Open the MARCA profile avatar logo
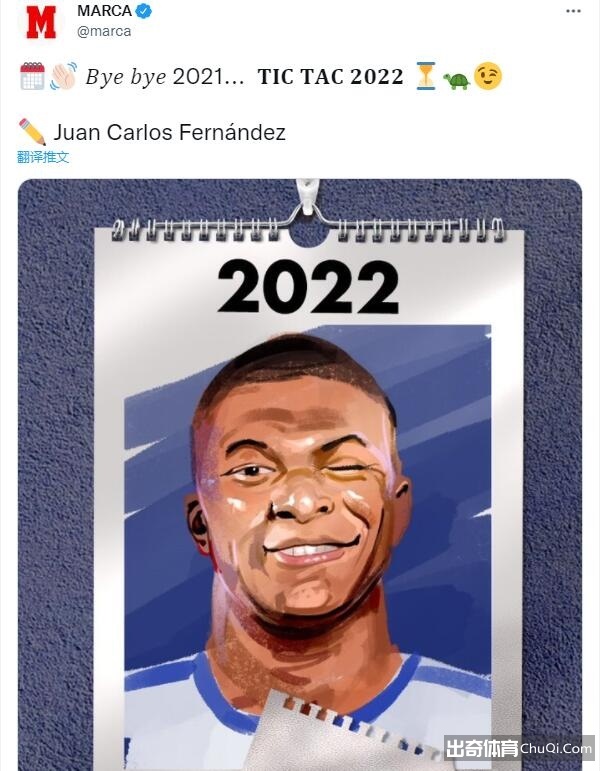 tap(41, 22)
